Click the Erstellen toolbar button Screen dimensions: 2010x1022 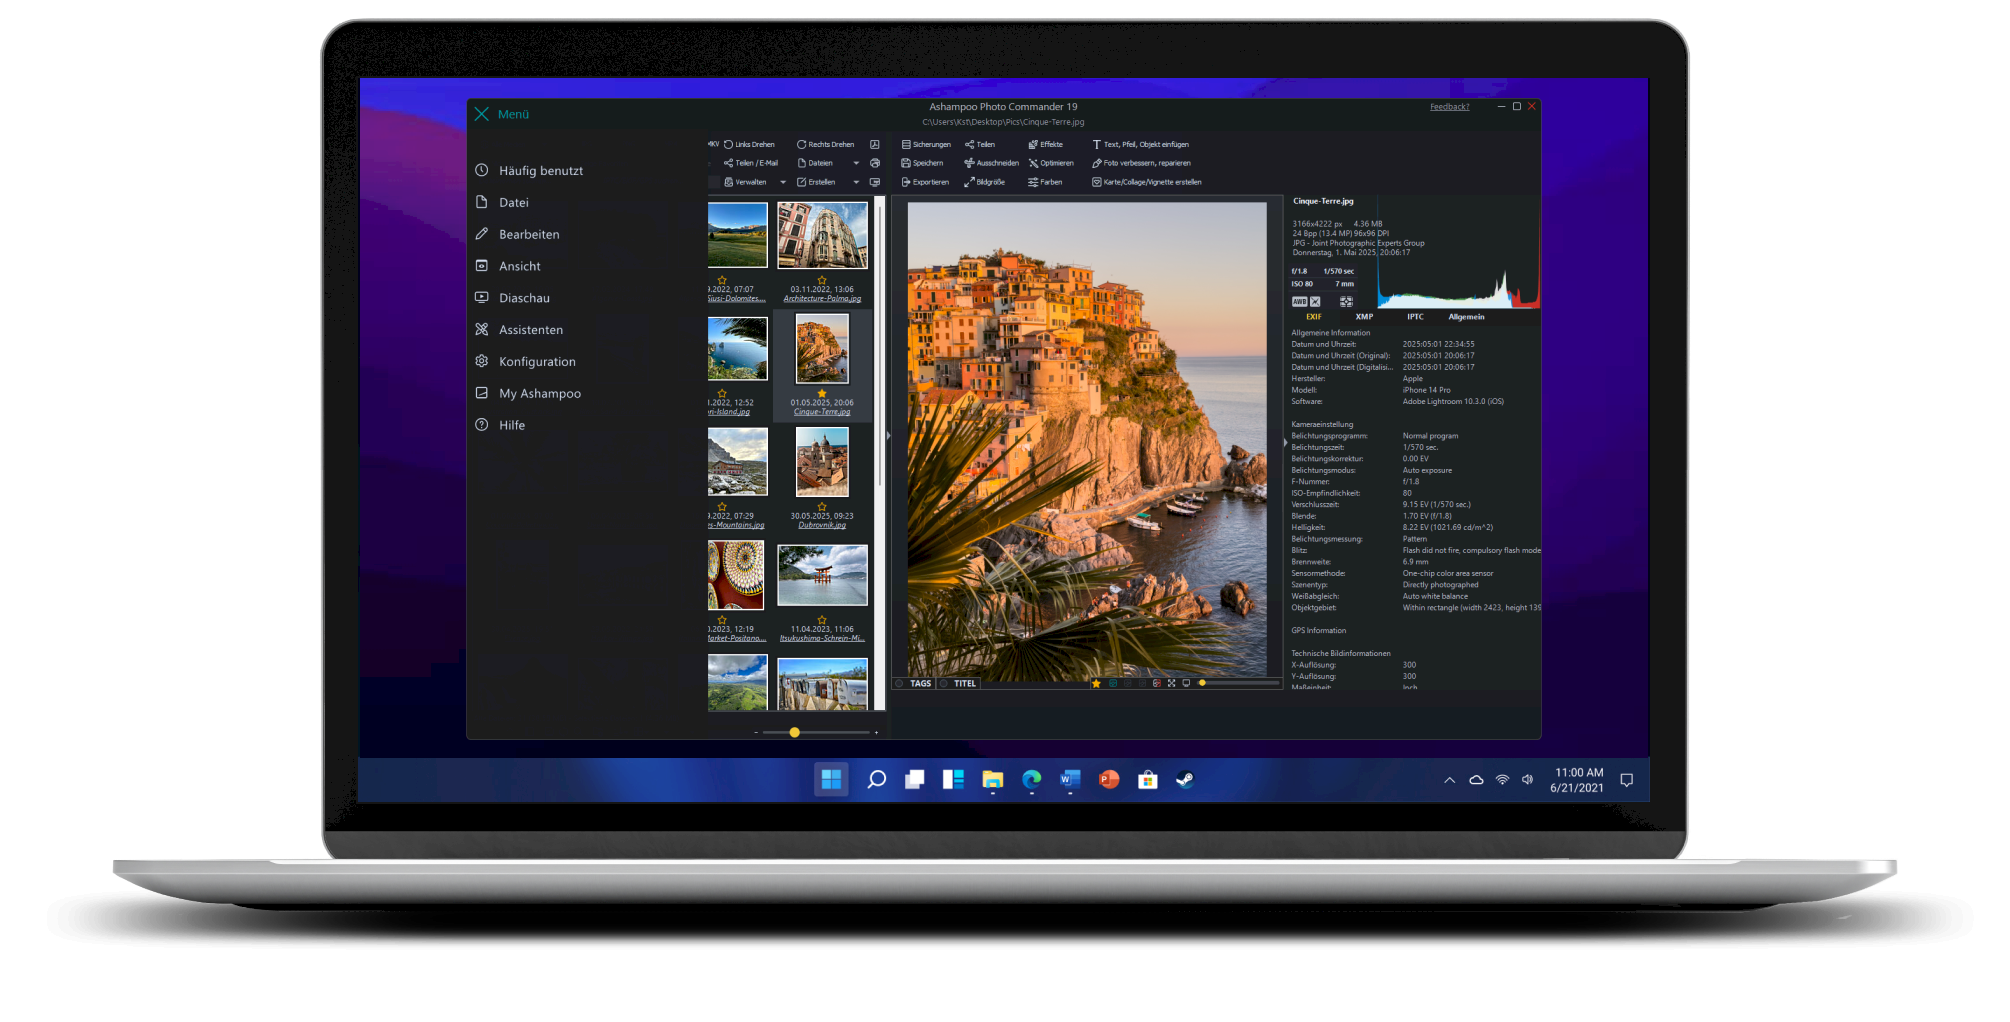point(816,182)
